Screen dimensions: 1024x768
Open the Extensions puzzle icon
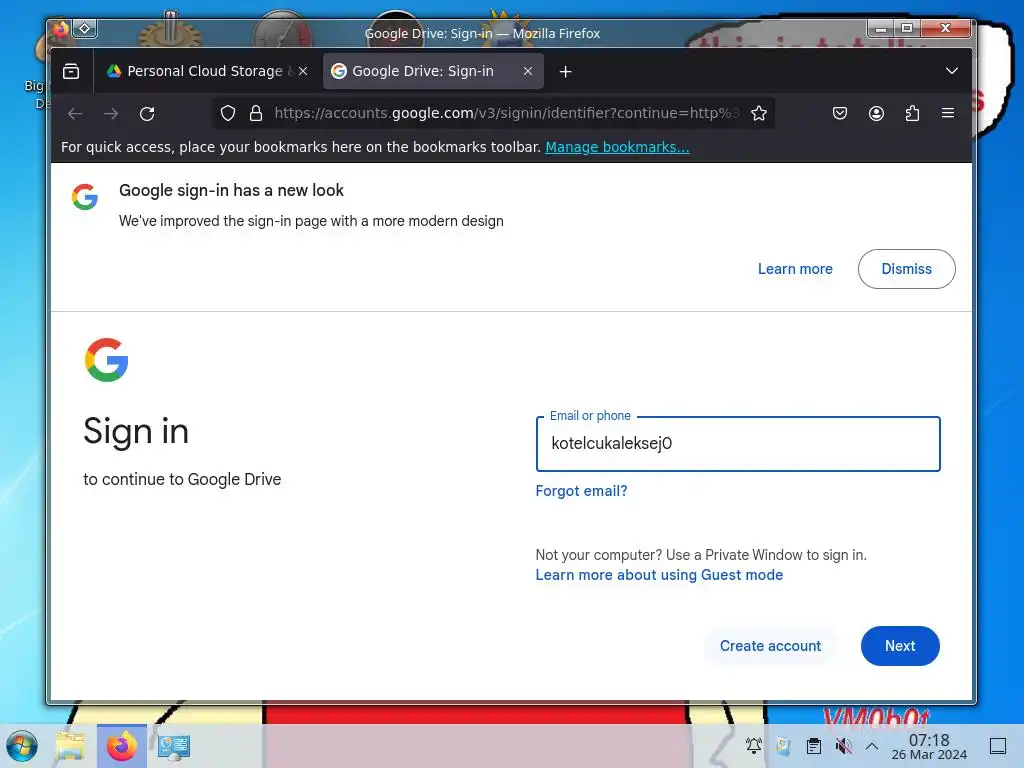pos(912,114)
